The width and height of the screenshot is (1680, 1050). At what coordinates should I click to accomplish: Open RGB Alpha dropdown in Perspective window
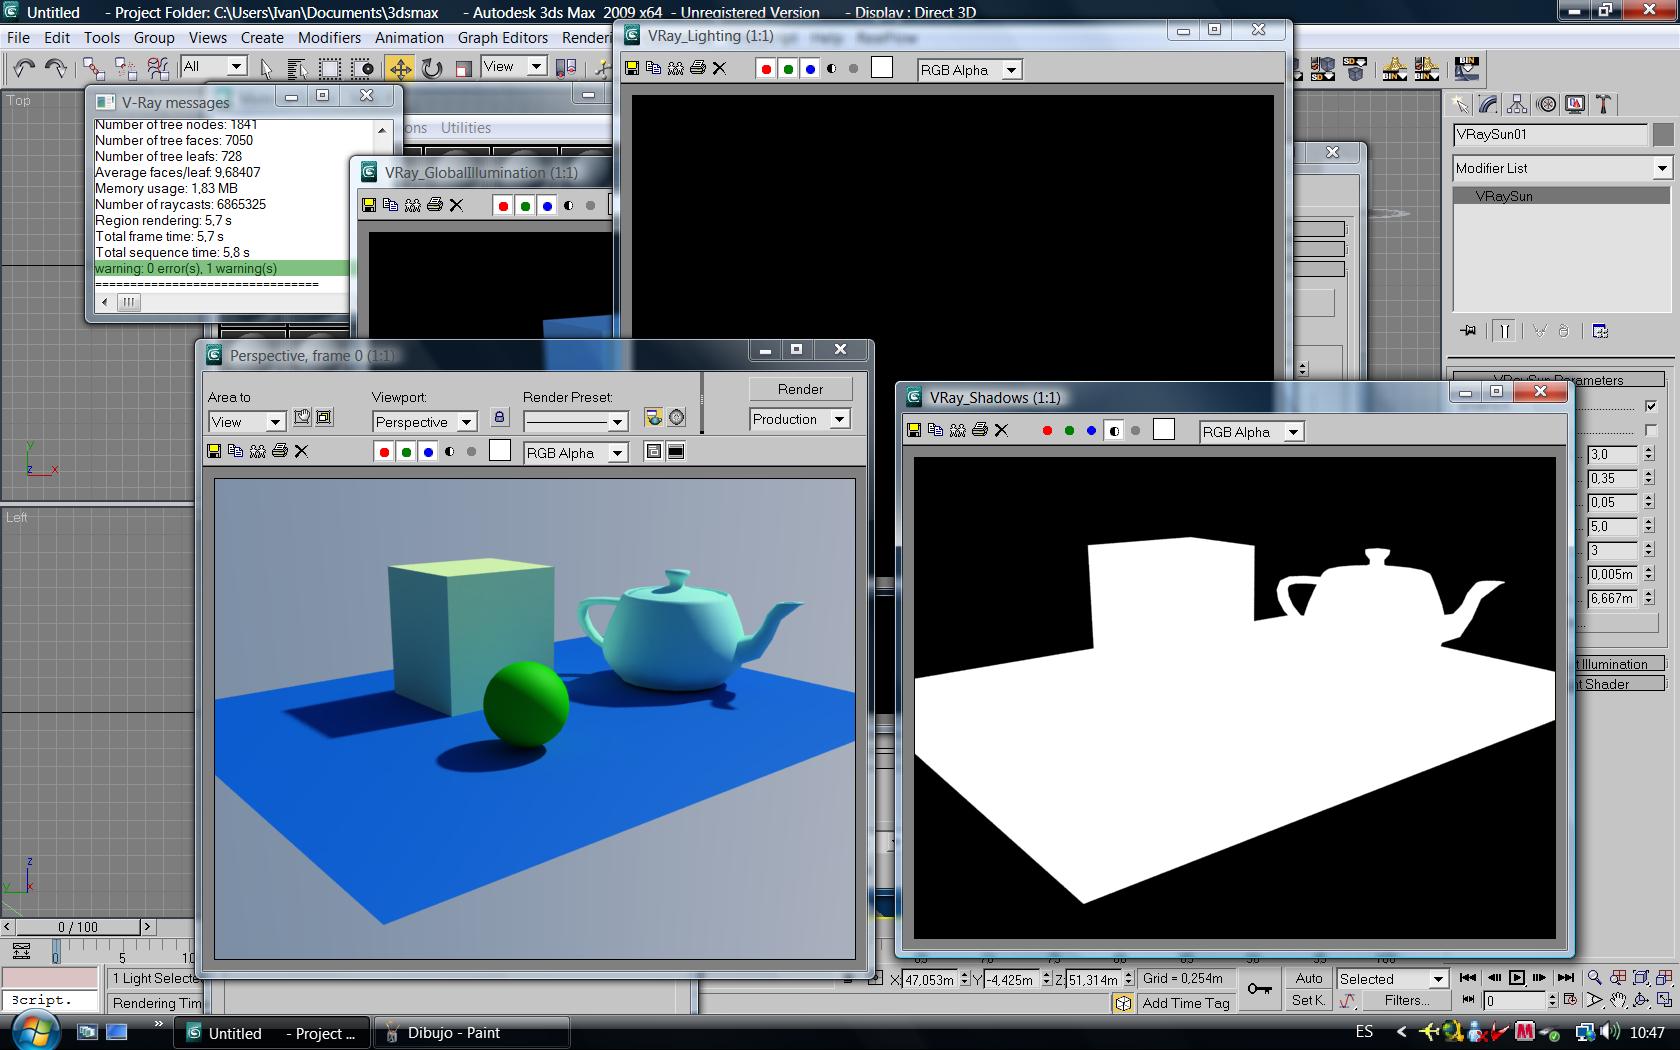coord(575,453)
